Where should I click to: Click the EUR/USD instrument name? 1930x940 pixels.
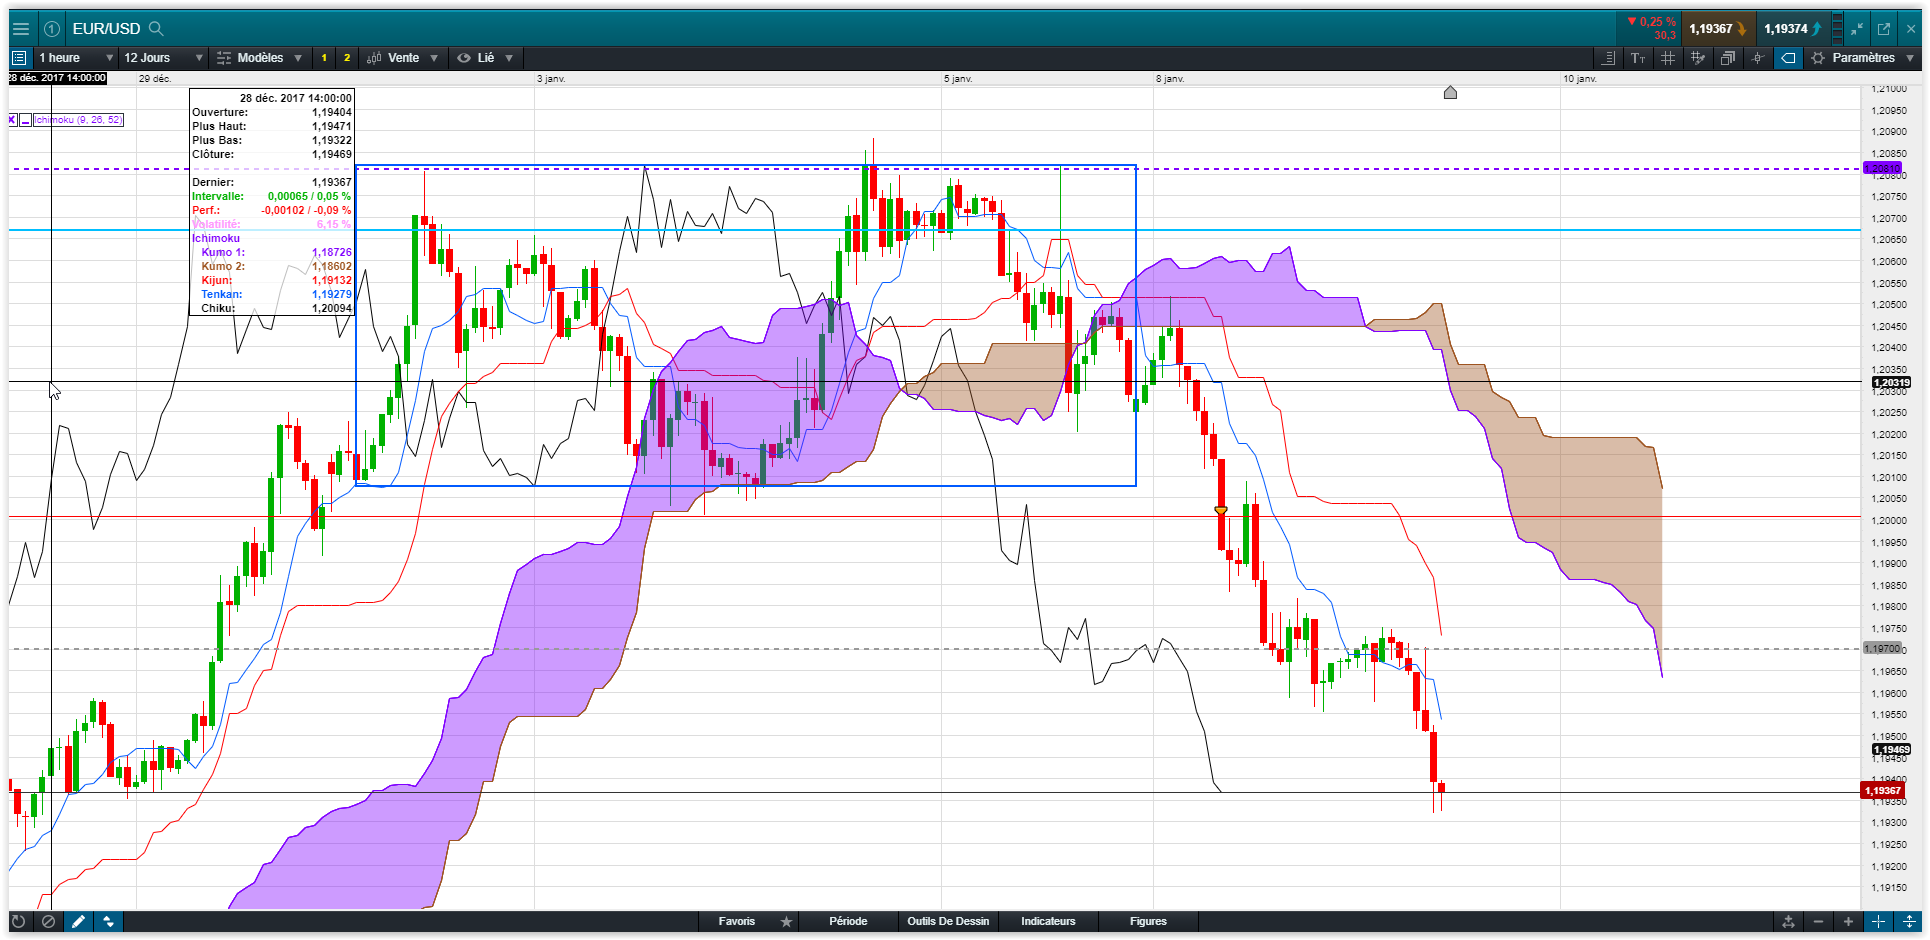(106, 29)
